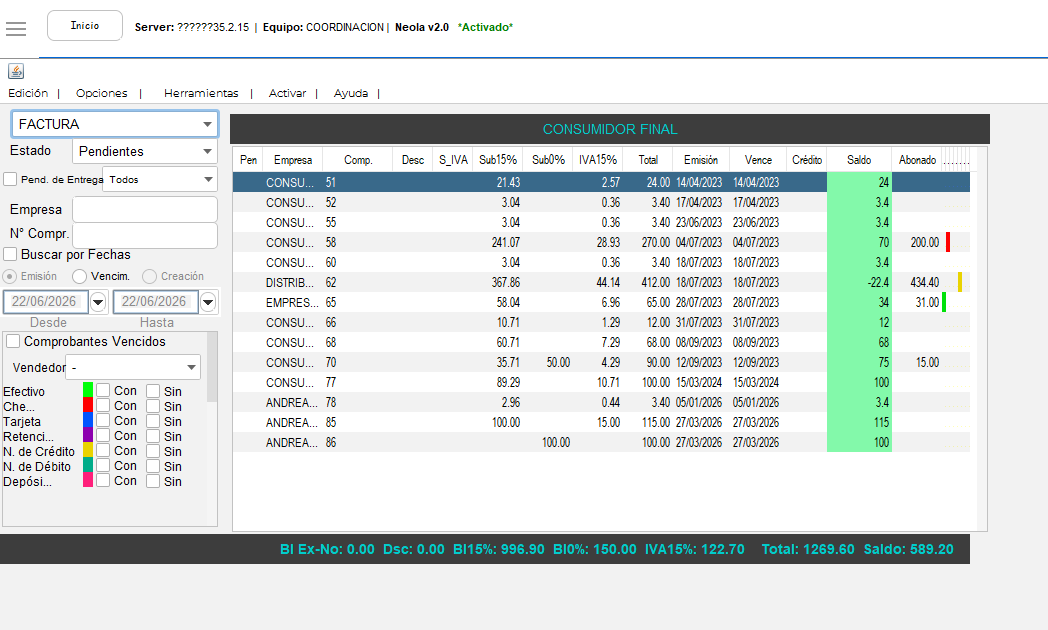Click the Hasta date field
Screen dimensions: 1048x630
[x=155, y=302]
